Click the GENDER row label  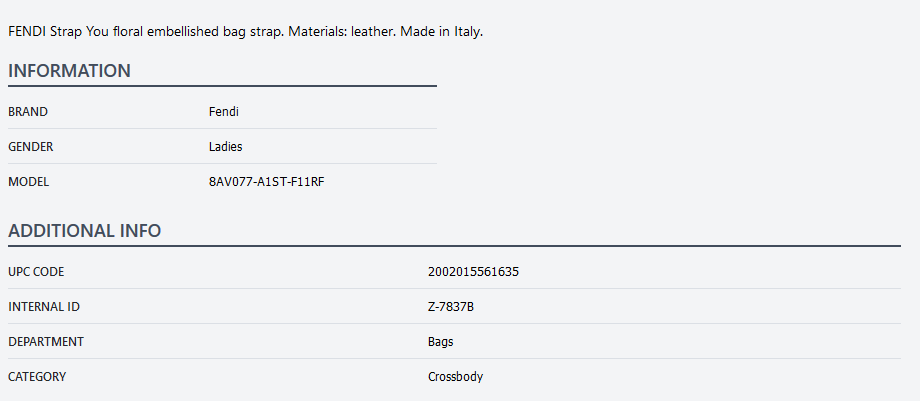pyautogui.click(x=31, y=147)
